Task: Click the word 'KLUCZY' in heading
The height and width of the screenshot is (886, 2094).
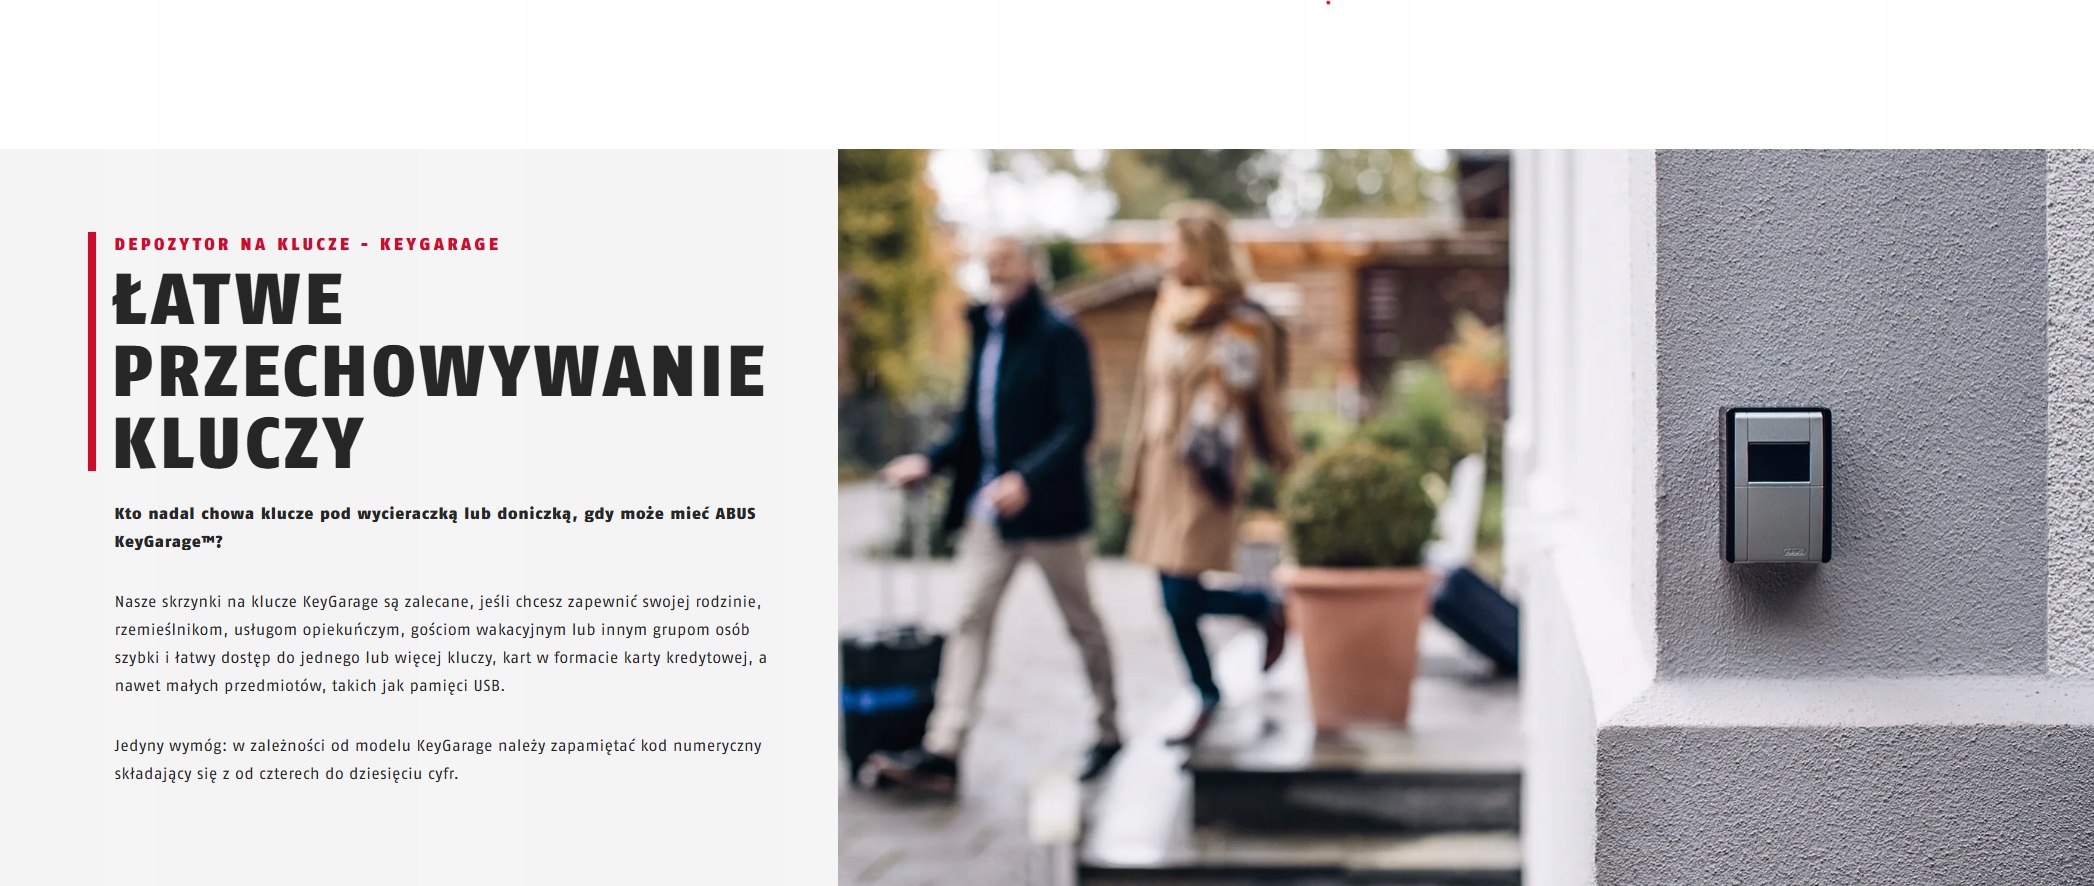Action: 238,443
